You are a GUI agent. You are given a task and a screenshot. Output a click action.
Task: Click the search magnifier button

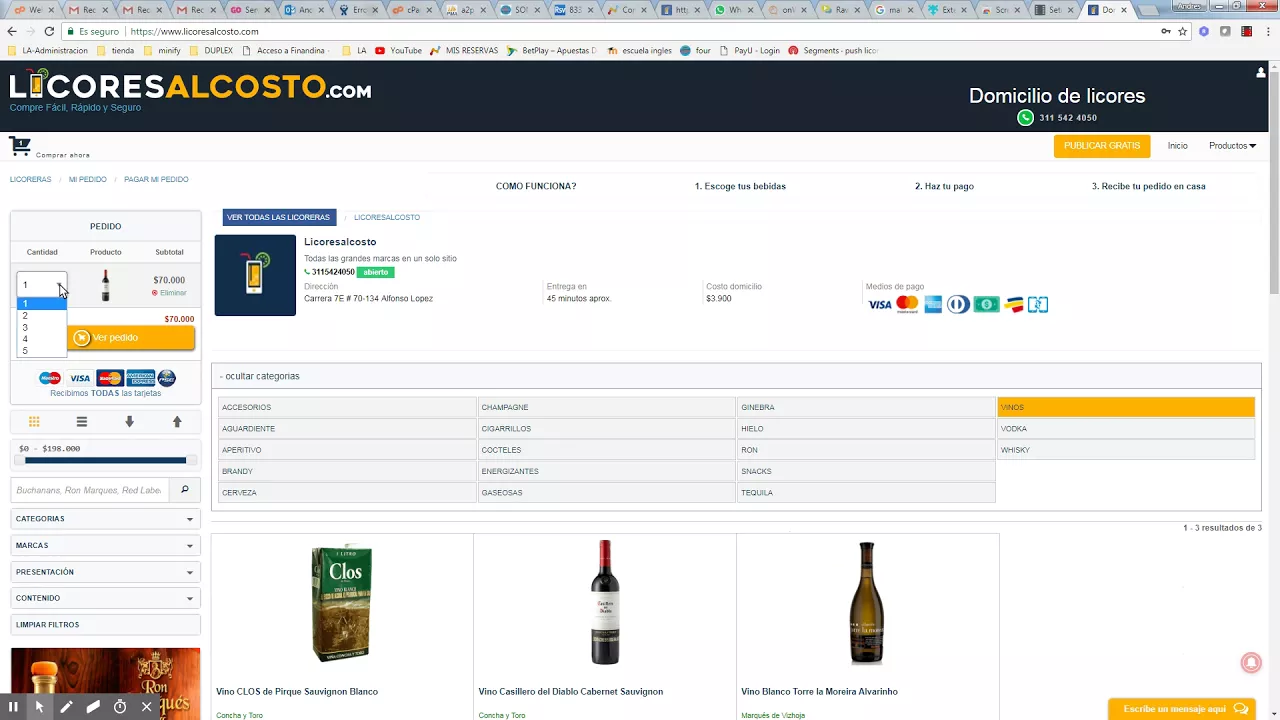pyautogui.click(x=184, y=490)
